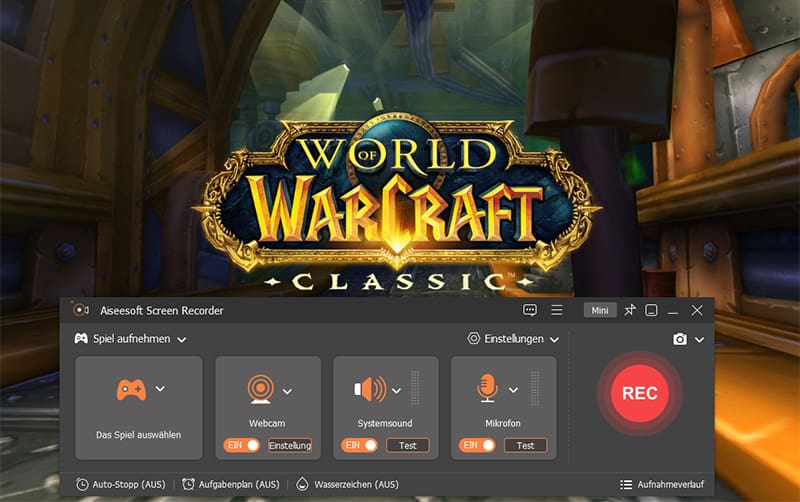Open the dropdown arrow beside the camera icon

[699, 340]
